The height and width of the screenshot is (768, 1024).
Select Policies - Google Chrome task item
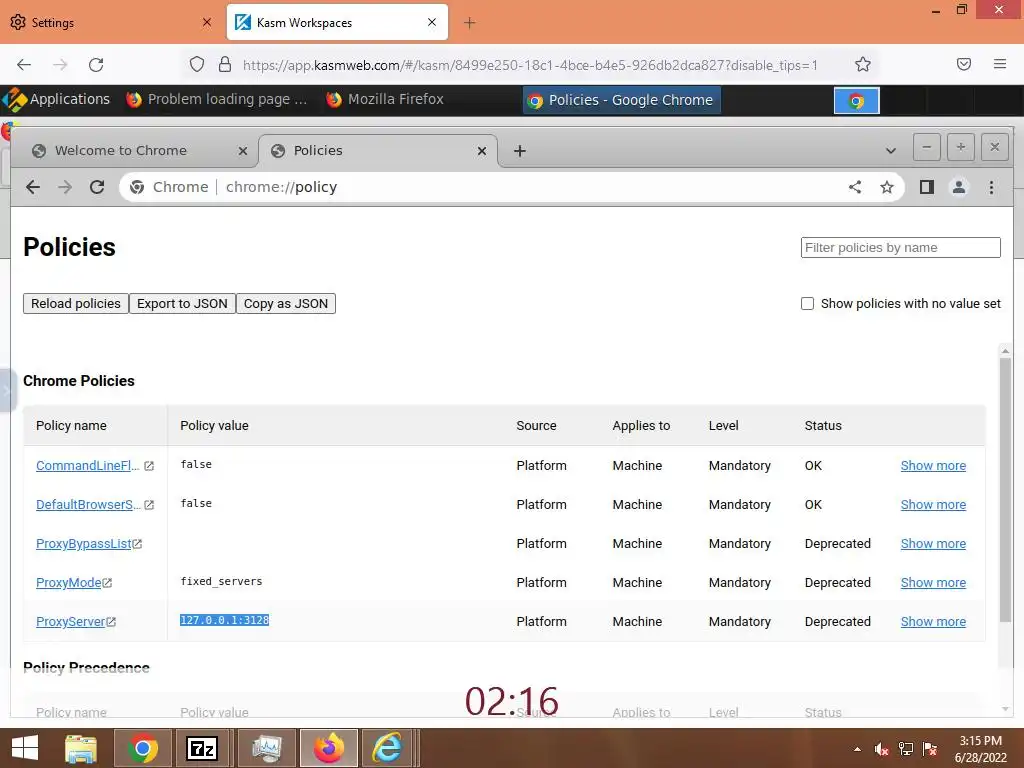pyautogui.click(x=622, y=100)
